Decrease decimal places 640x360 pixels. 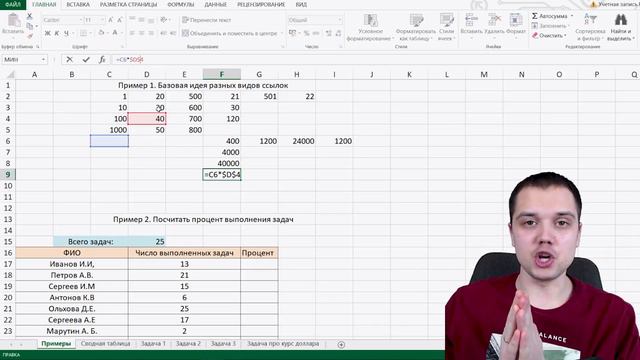click(x=338, y=33)
